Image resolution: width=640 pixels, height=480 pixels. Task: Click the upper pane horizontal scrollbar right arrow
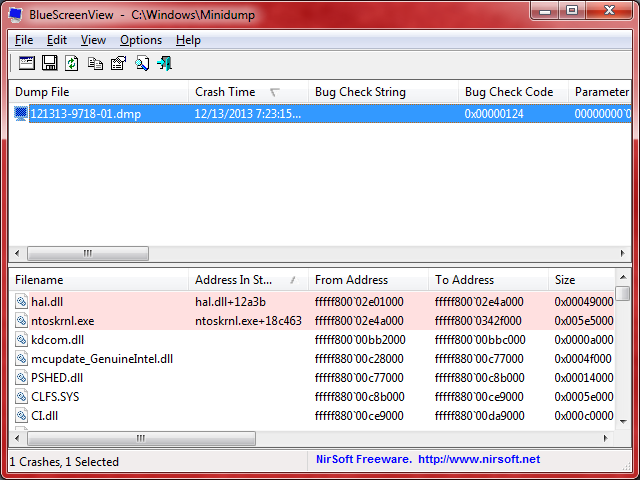pos(624,254)
